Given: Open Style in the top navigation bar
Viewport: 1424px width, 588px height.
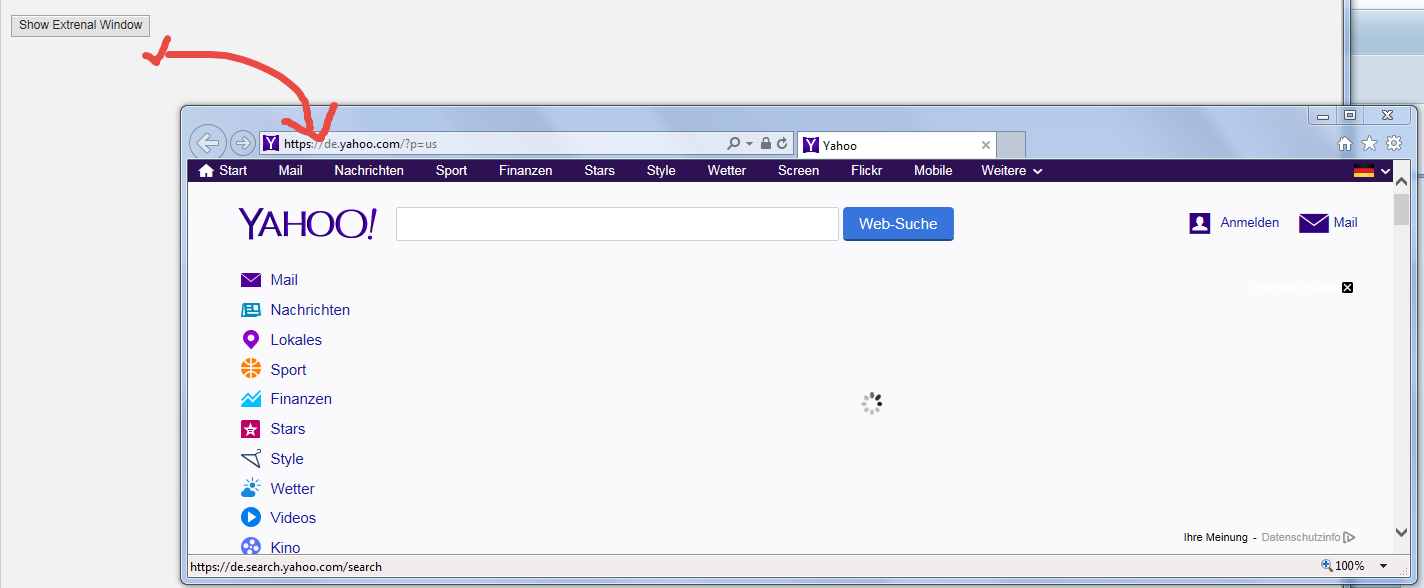Looking at the screenshot, I should [661, 170].
